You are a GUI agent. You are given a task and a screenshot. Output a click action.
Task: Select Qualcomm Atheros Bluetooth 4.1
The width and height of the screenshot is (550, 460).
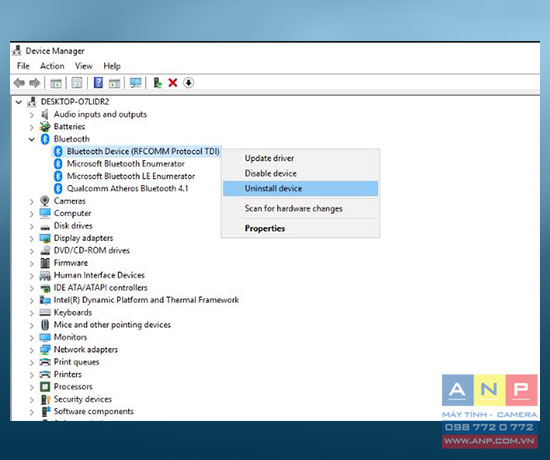pos(127,188)
